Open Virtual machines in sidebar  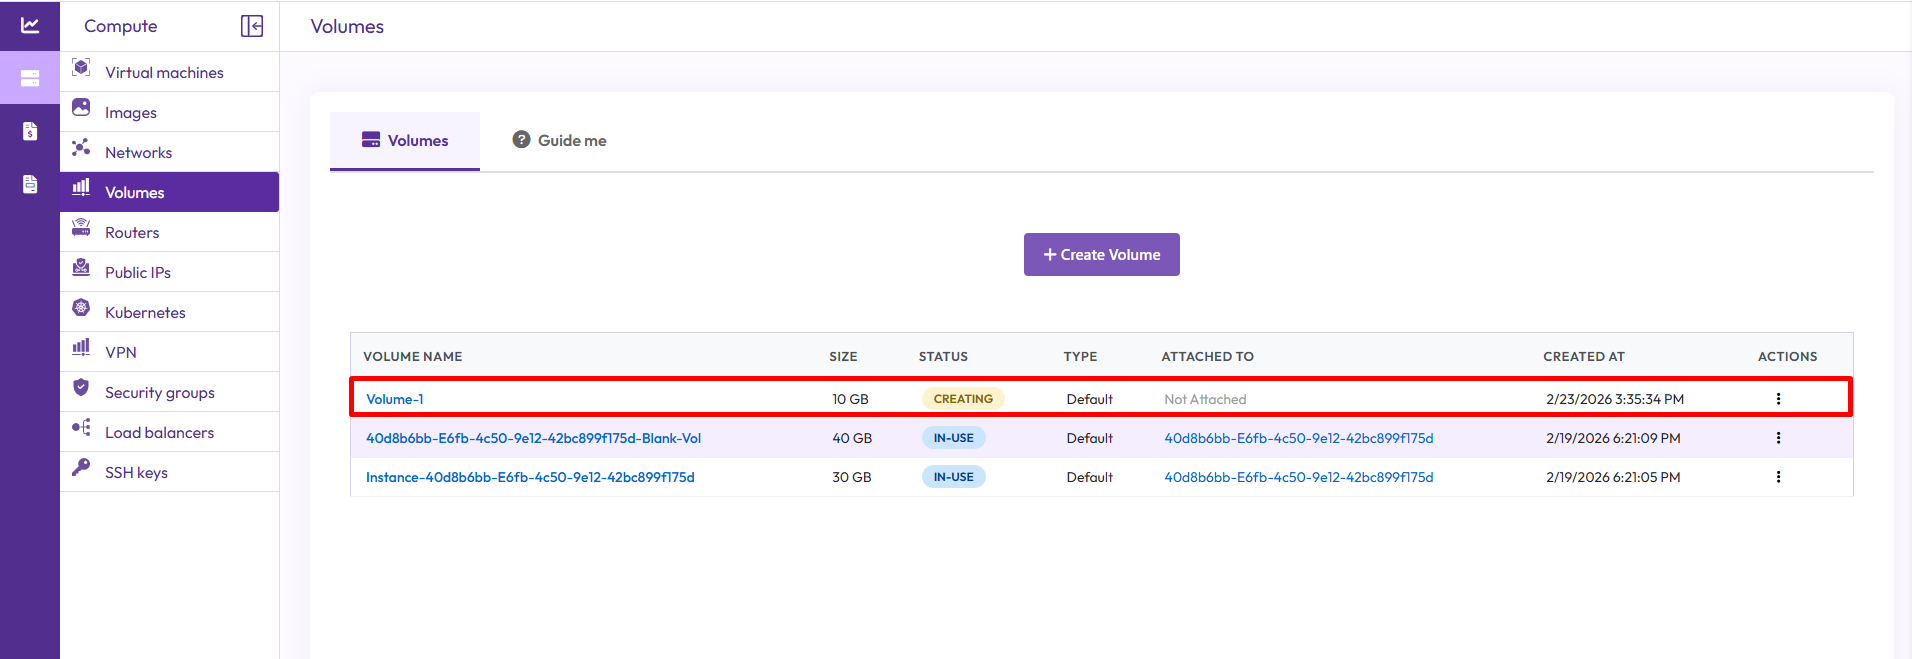164,72
